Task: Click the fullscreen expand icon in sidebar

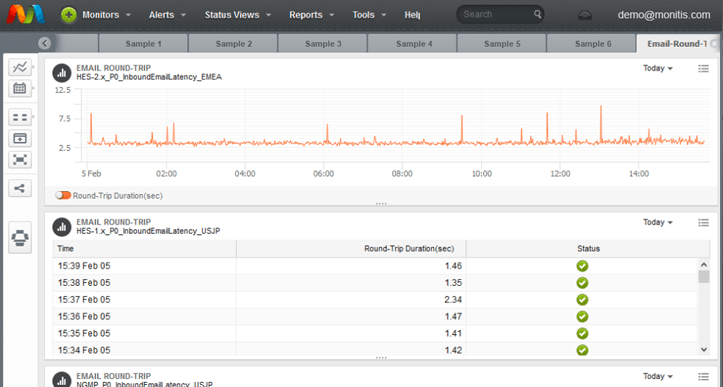Action: coord(20,160)
